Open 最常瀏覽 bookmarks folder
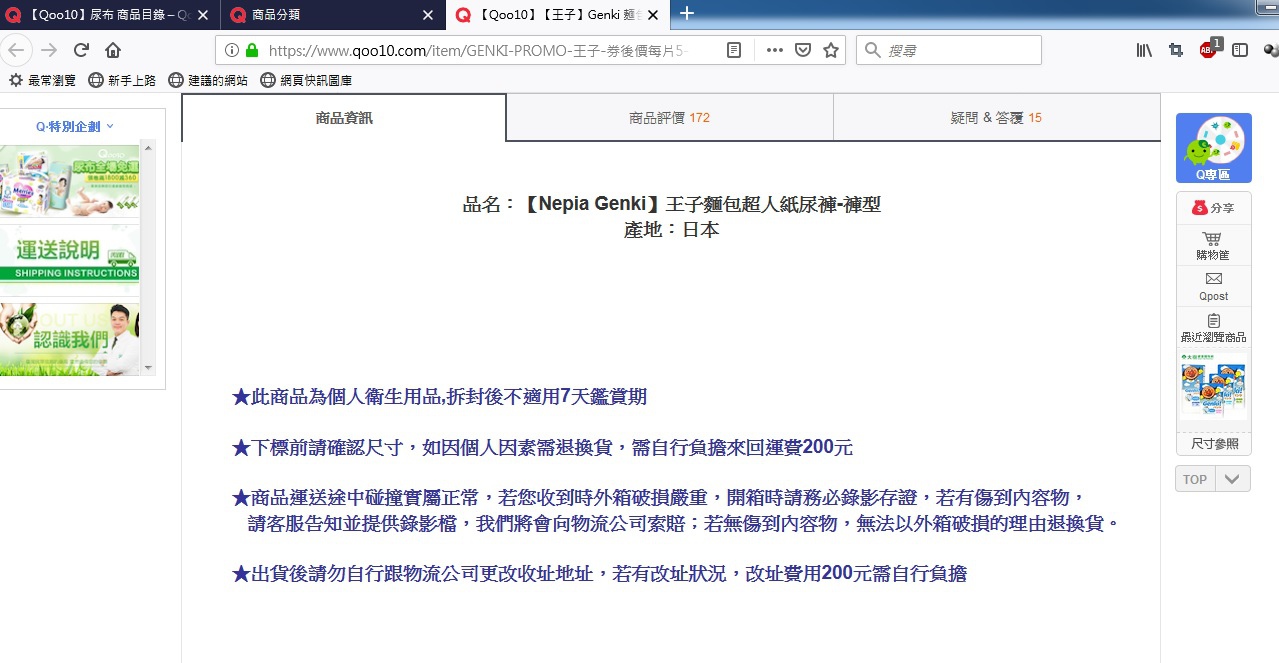This screenshot has width=1279, height=663. (41, 80)
